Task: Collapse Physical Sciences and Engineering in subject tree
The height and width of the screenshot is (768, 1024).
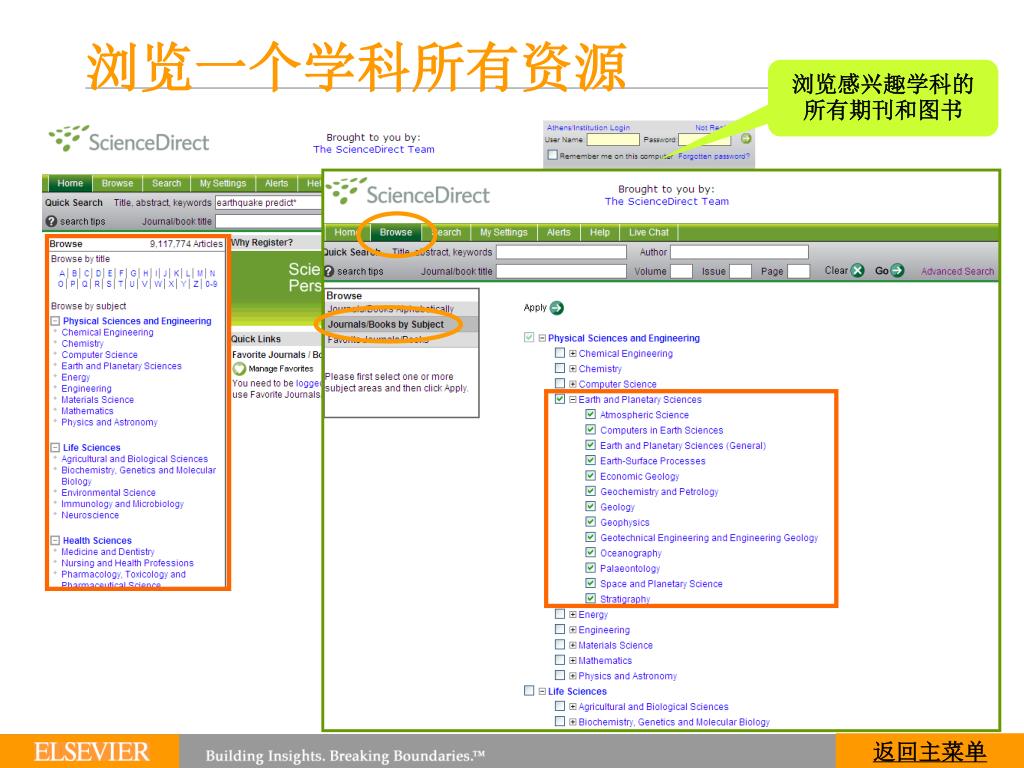Action: click(x=542, y=338)
